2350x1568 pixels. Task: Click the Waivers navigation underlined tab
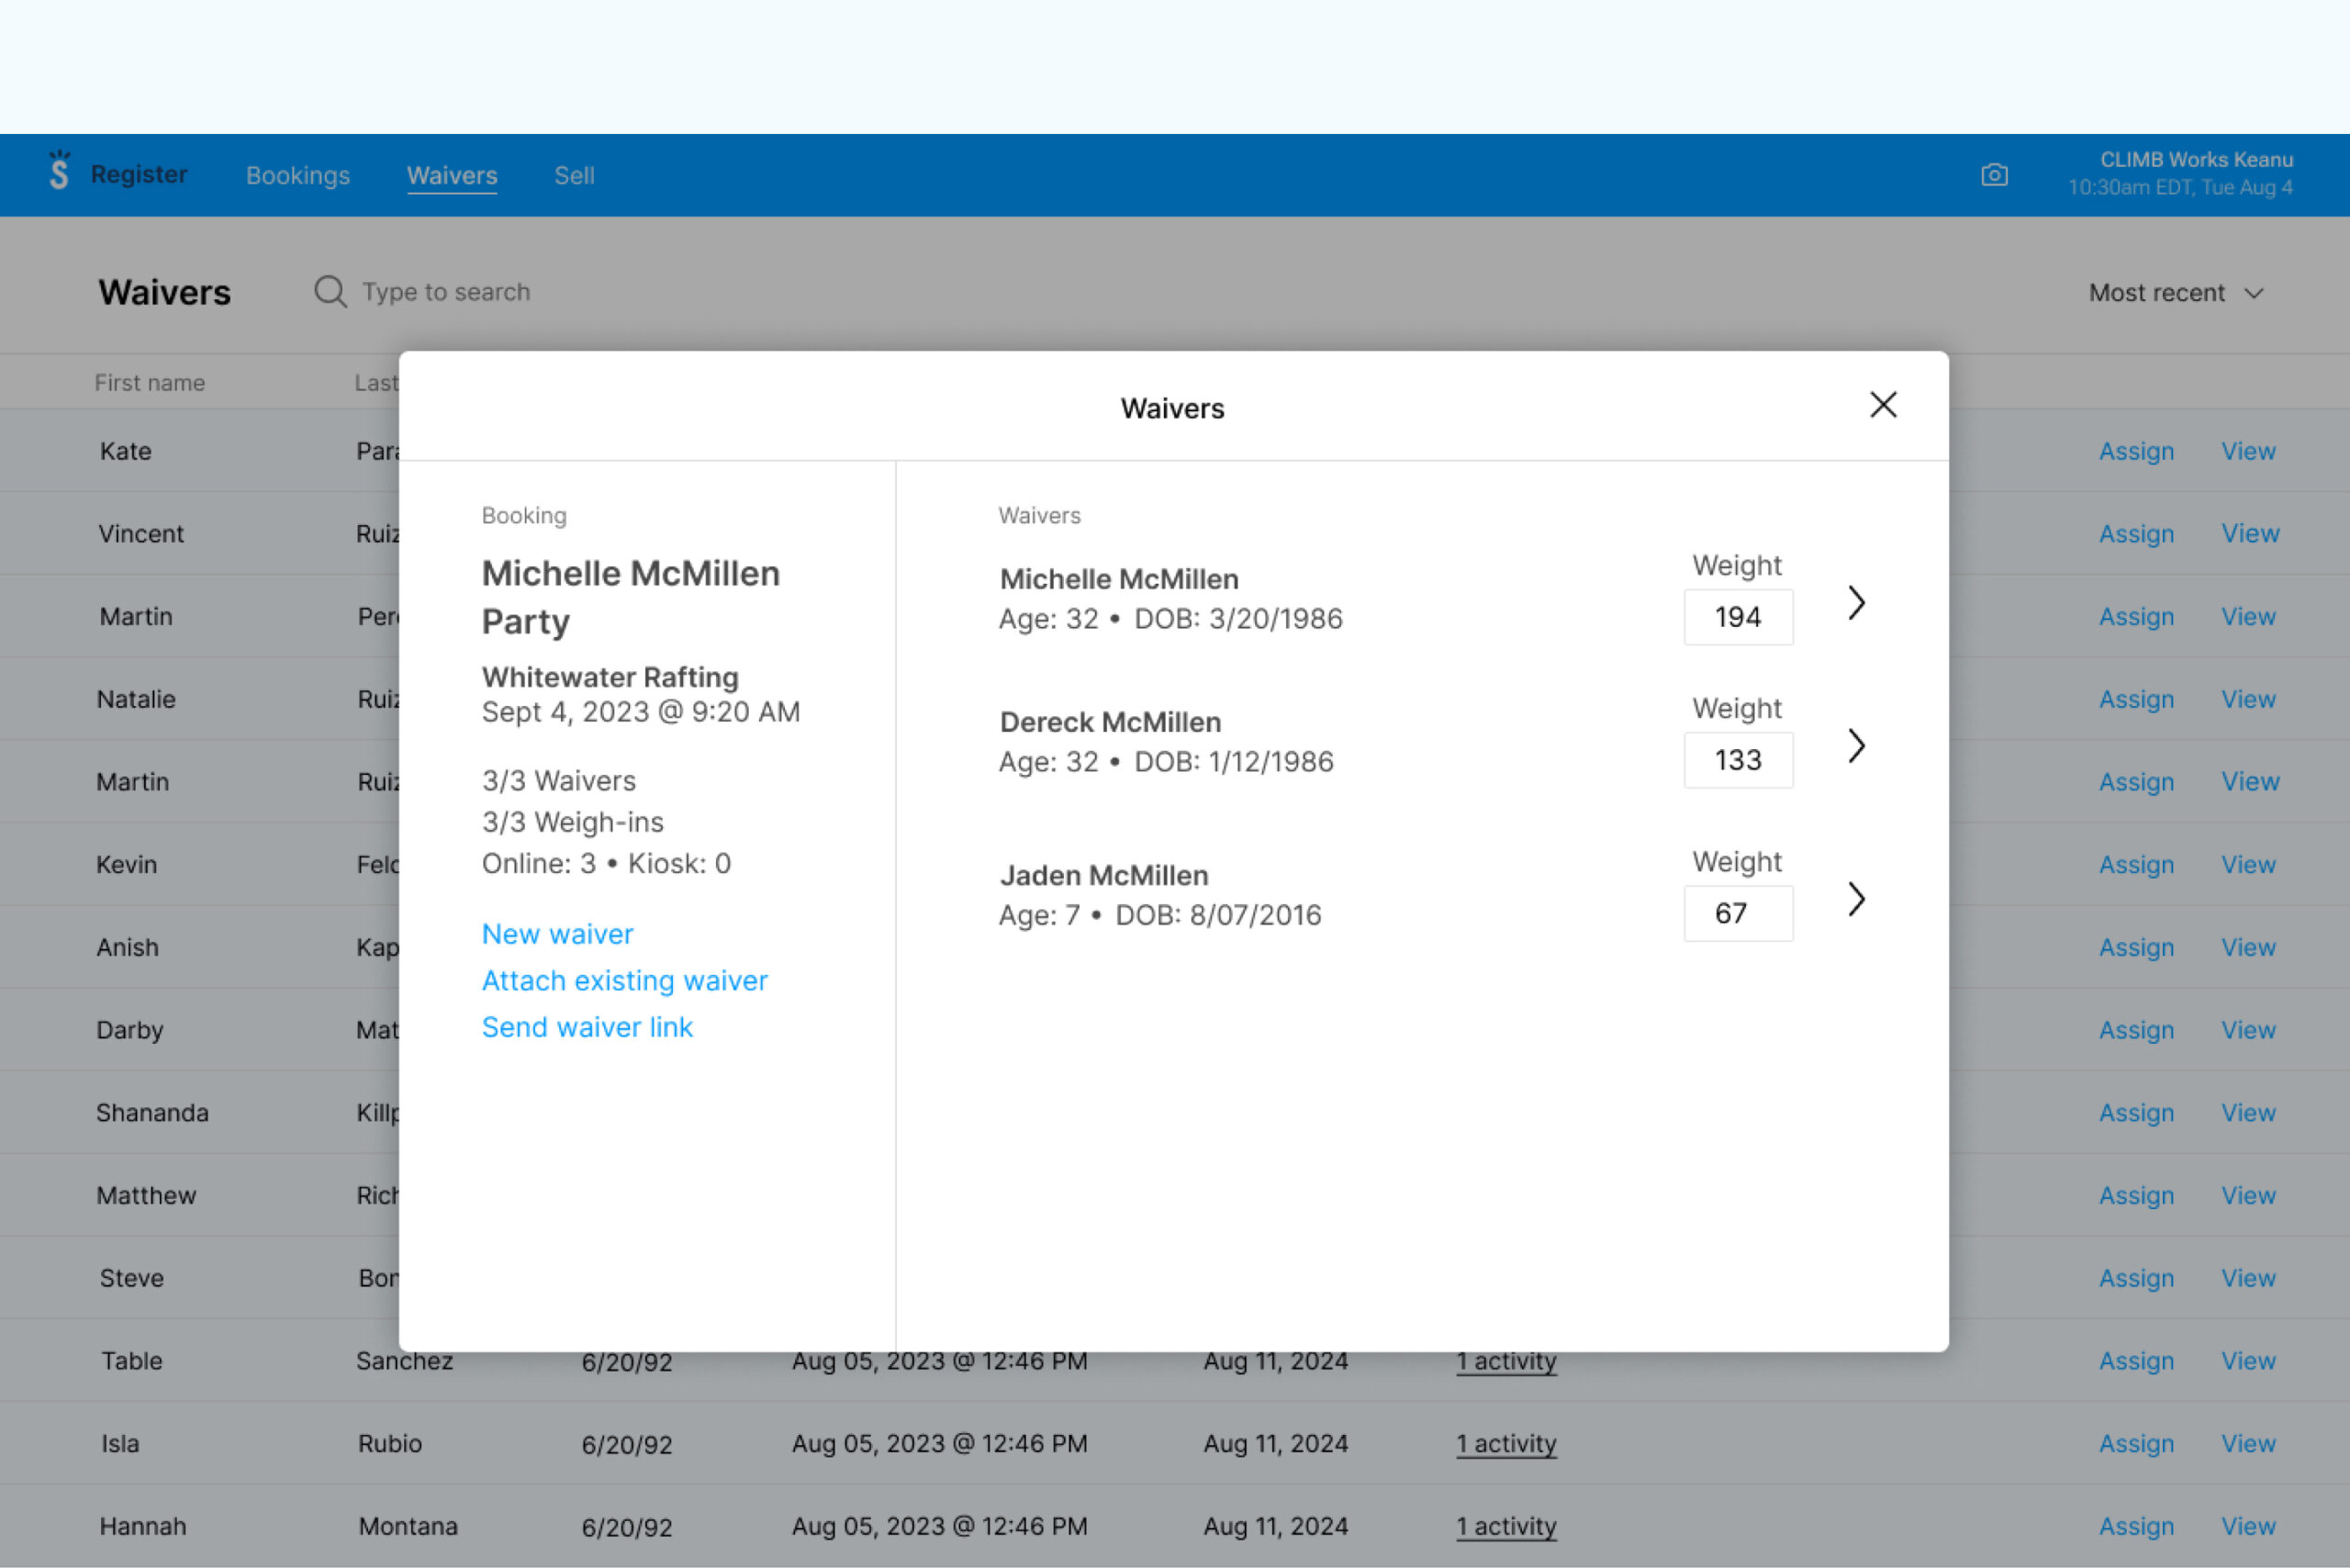point(452,174)
